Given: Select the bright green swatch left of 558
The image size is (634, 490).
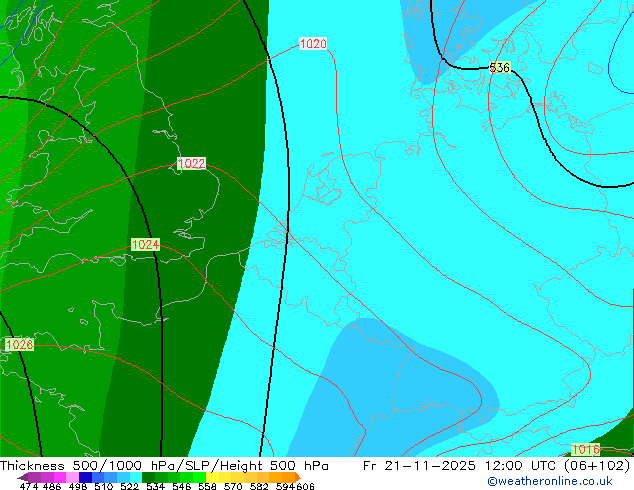Looking at the screenshot, I should (200, 477).
